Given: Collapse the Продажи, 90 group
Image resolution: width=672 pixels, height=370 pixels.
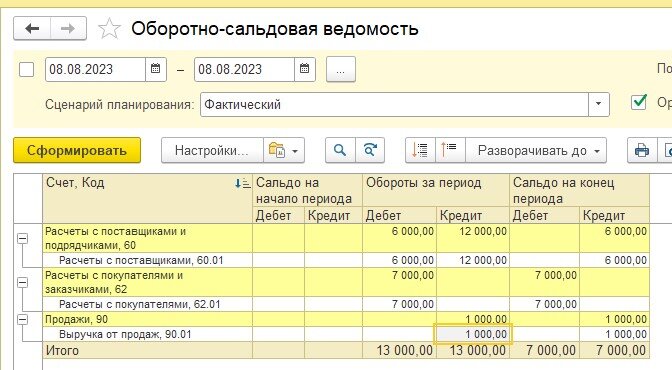Looking at the screenshot, I should click(23, 319).
